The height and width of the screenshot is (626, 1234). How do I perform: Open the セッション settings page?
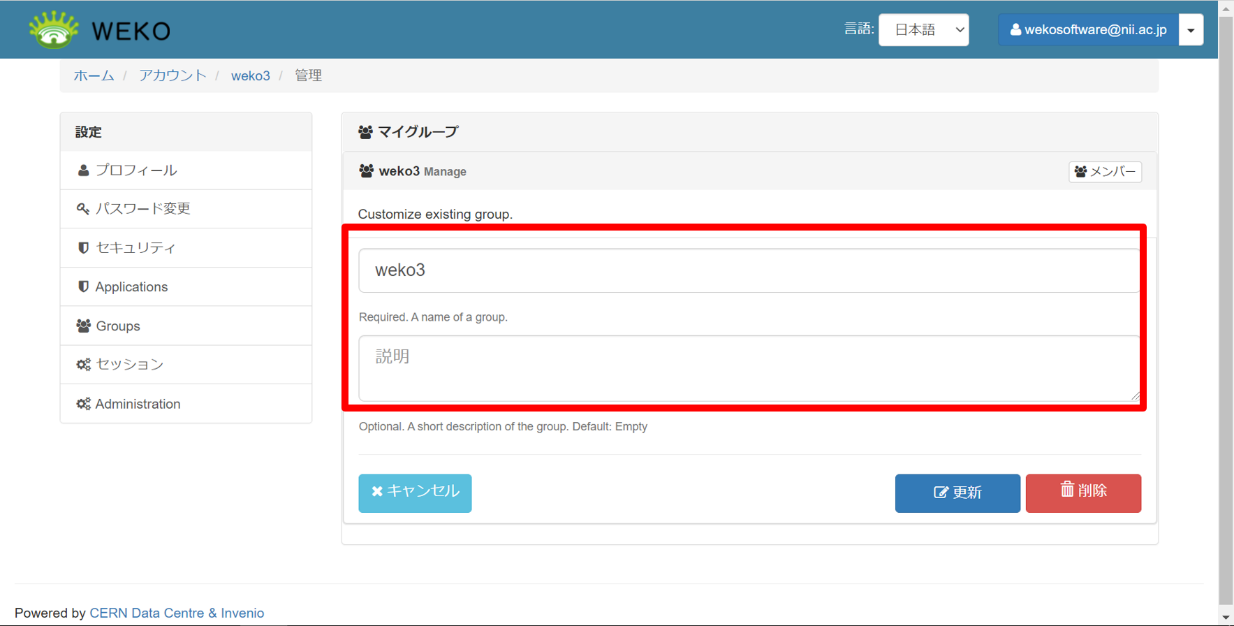click(129, 365)
